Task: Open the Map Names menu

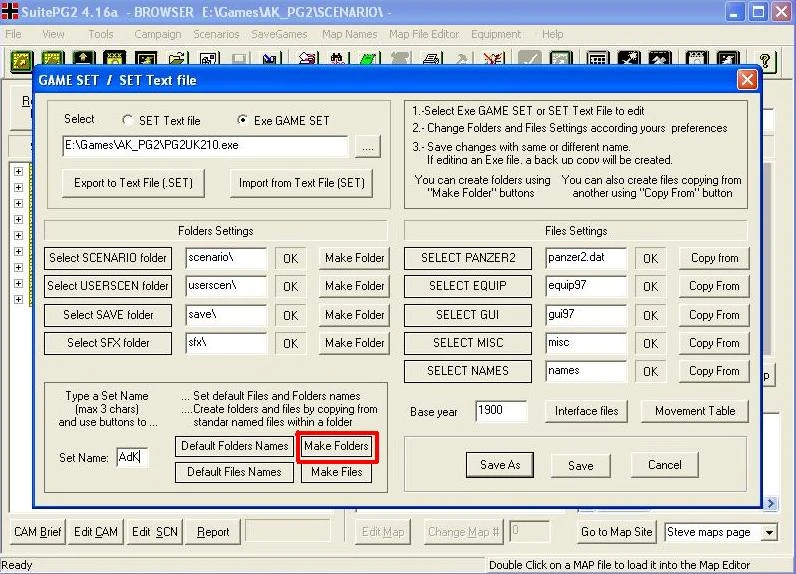Action: click(349, 34)
